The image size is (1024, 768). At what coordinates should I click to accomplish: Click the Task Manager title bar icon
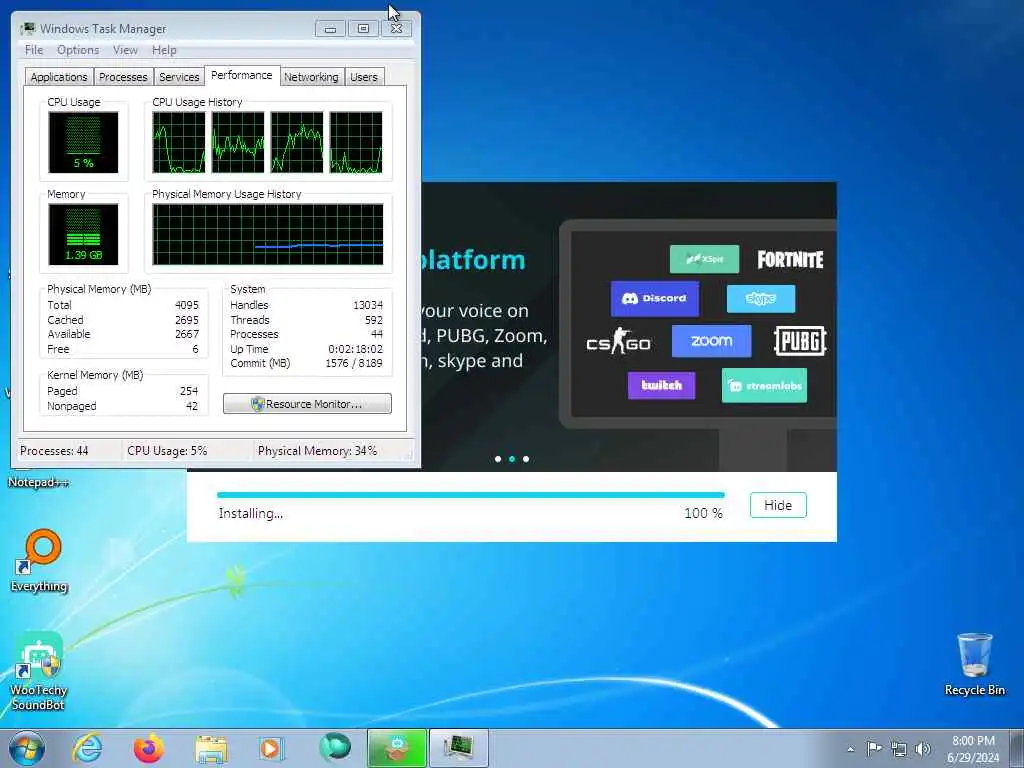[28, 29]
